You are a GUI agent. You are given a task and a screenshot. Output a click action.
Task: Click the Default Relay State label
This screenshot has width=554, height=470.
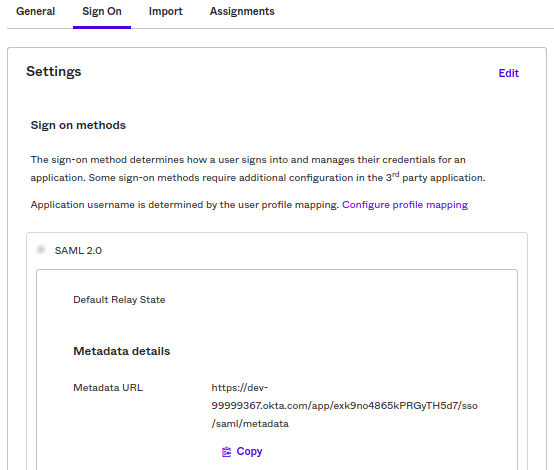coord(119,300)
